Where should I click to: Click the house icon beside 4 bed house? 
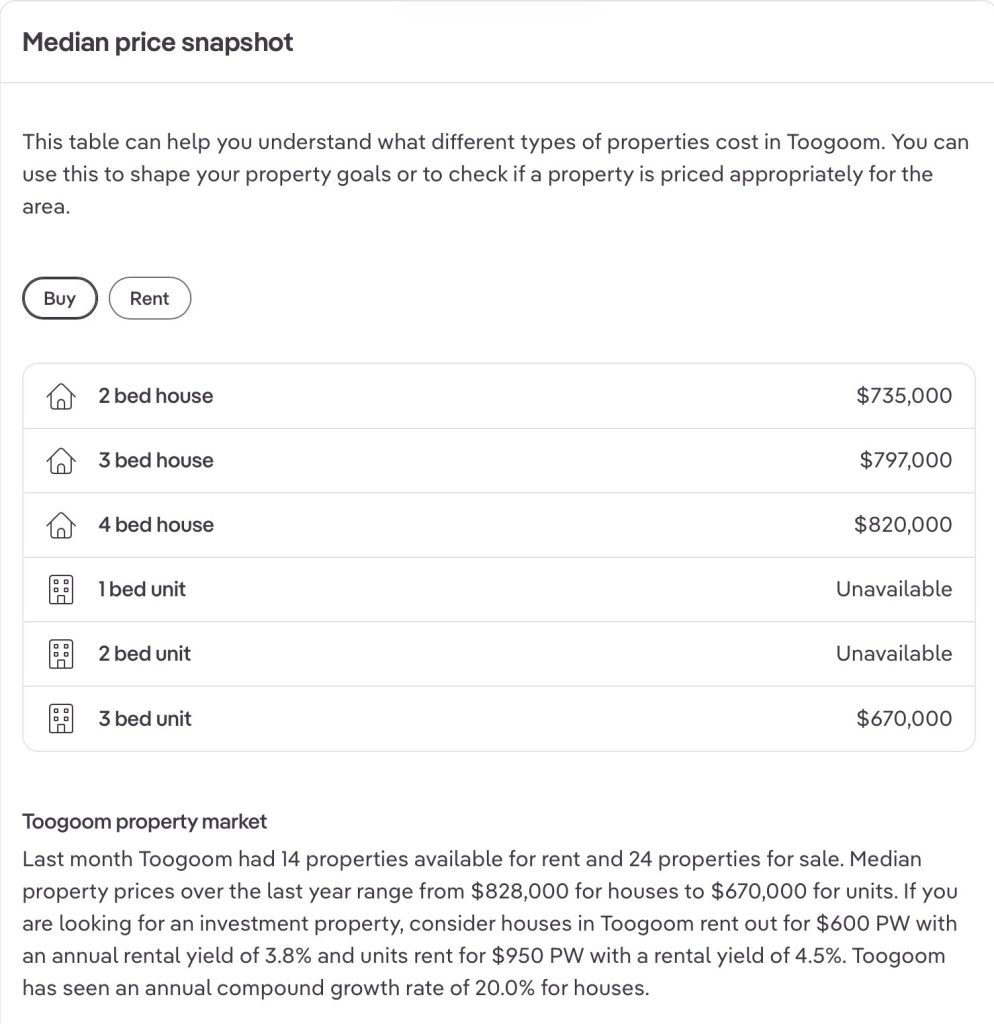pyautogui.click(x=61, y=525)
